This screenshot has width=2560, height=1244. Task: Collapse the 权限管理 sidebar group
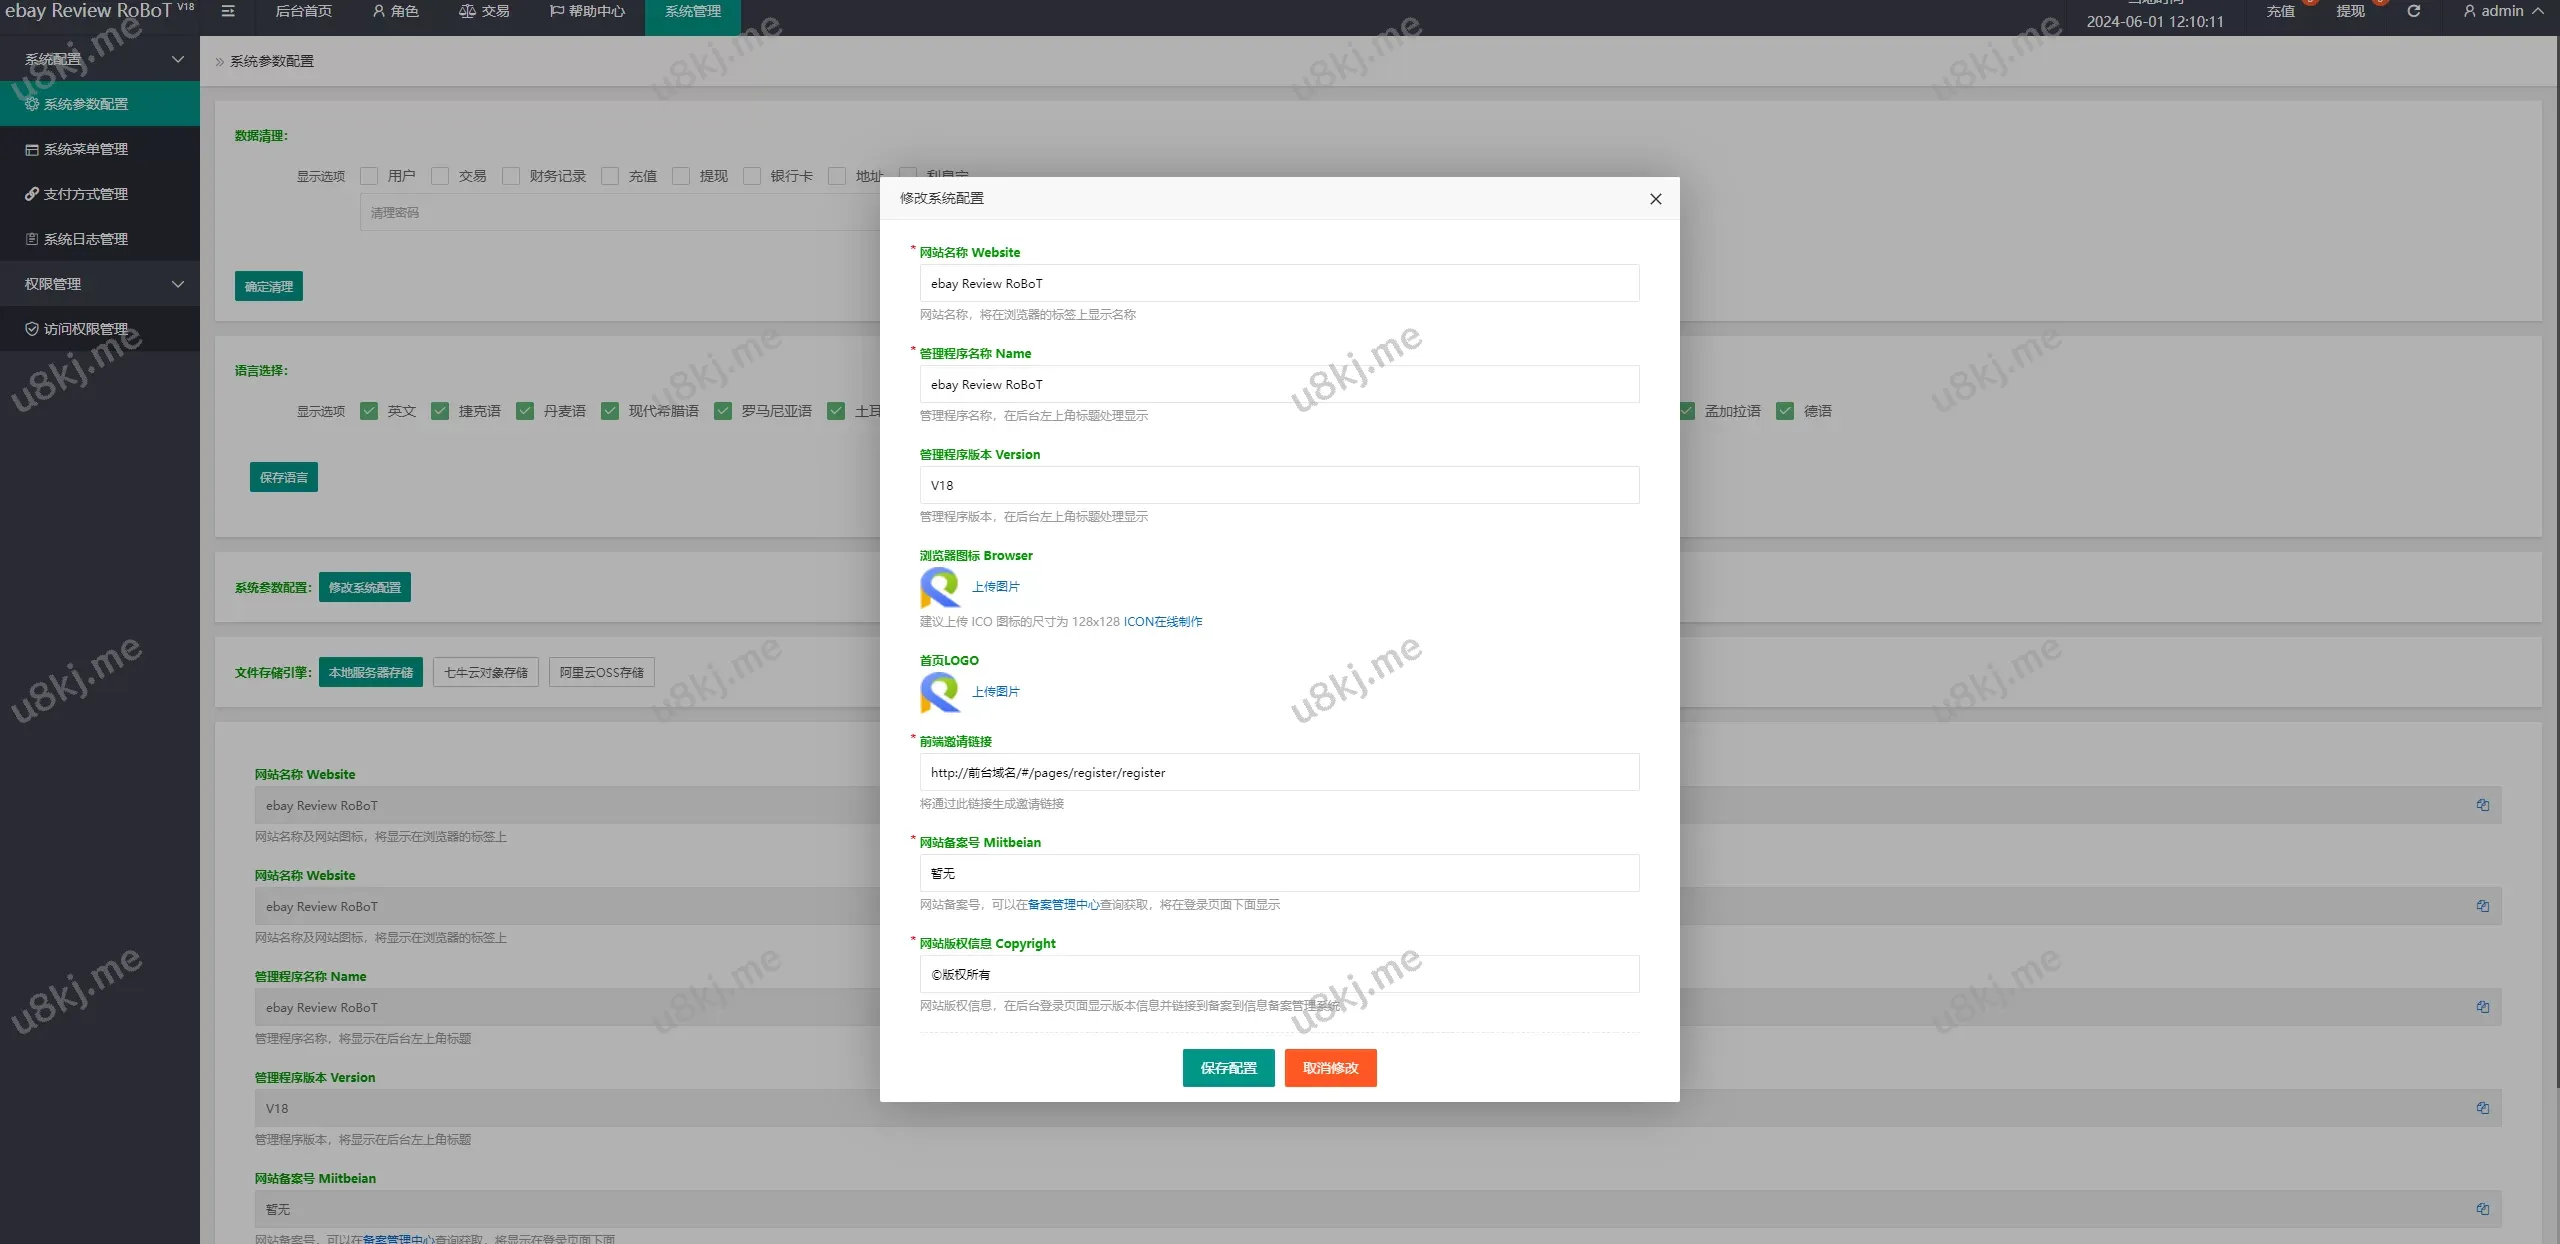coord(100,284)
